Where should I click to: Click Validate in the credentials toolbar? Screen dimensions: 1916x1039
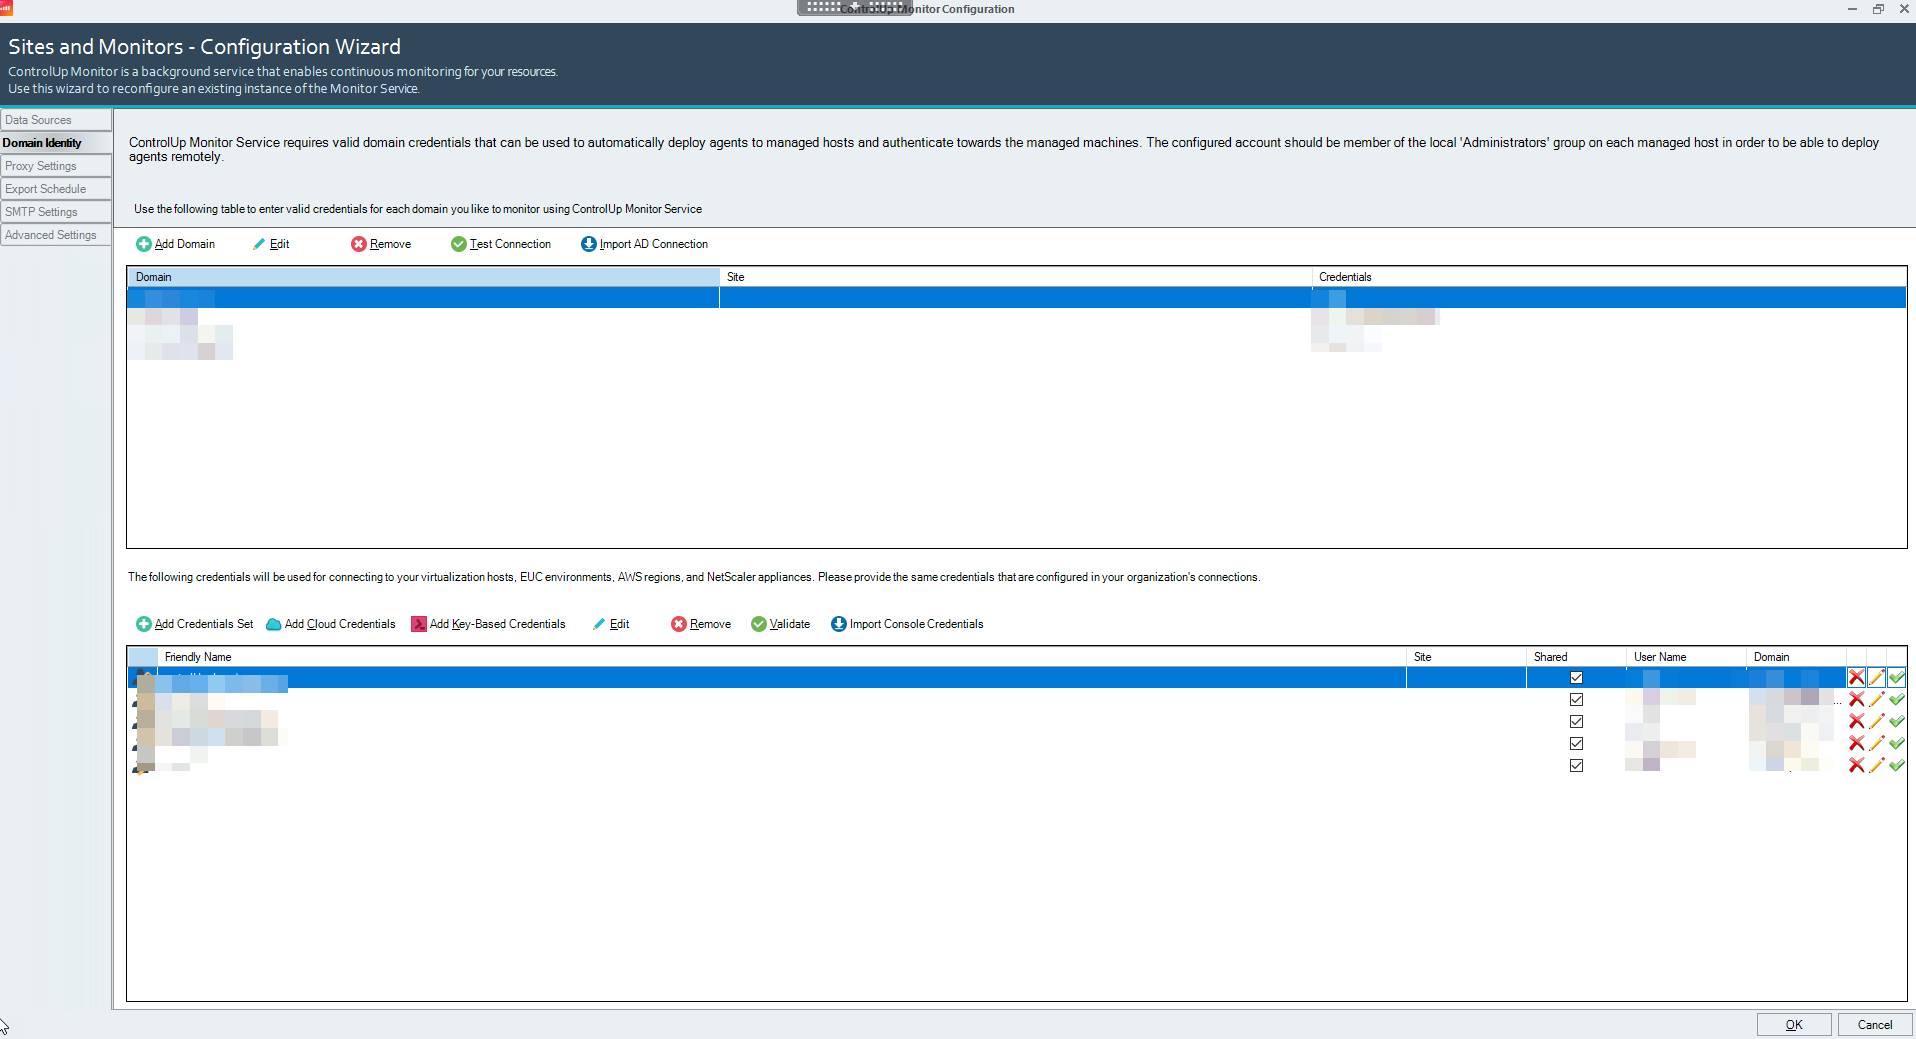pyautogui.click(x=781, y=624)
